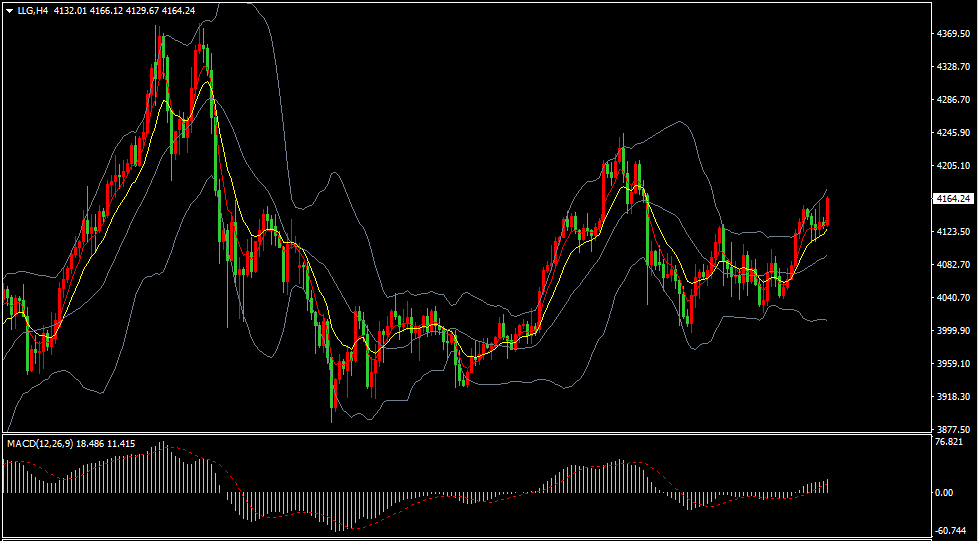Select the 76.821 MACD scale label
The image size is (979, 541).
click(x=950, y=442)
